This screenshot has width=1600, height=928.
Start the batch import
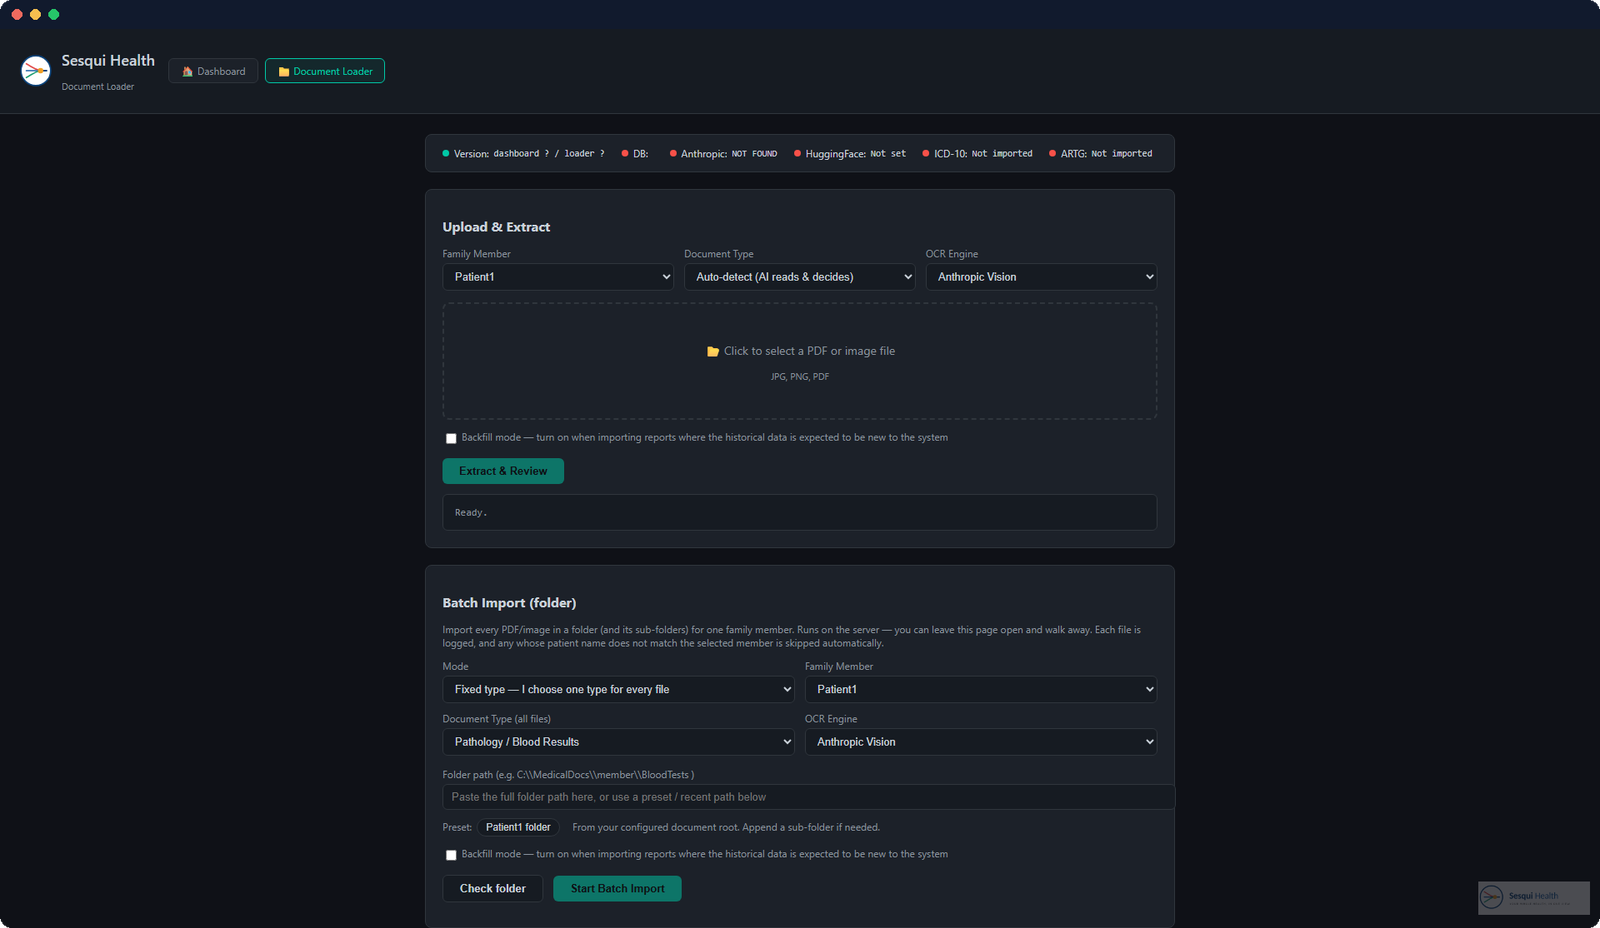click(x=617, y=889)
